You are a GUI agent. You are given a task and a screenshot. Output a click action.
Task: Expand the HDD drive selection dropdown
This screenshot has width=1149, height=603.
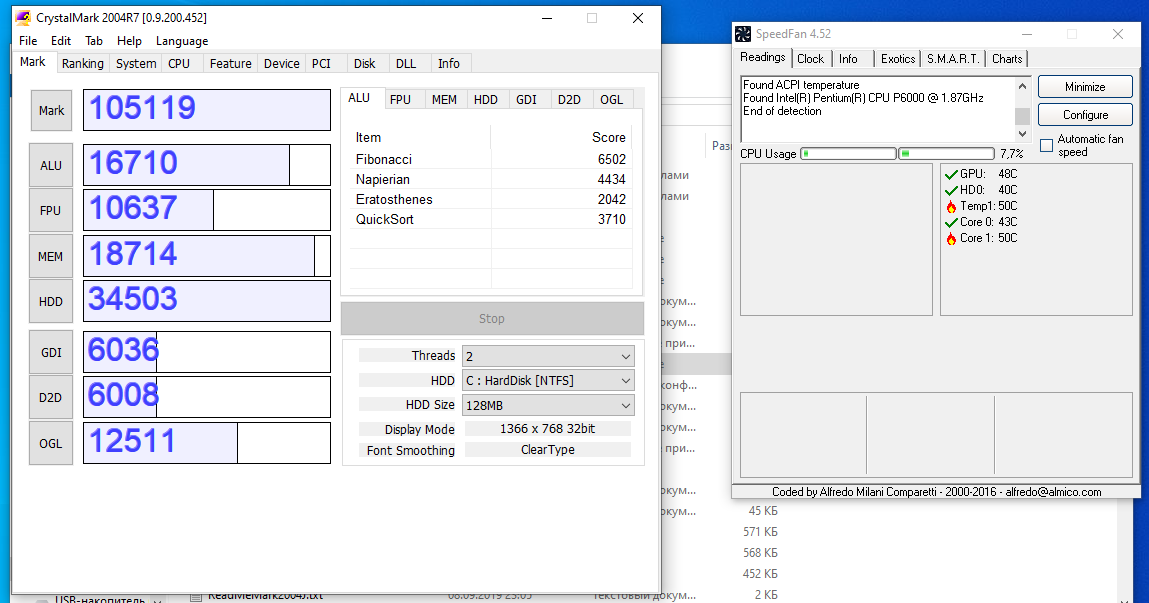(548, 380)
